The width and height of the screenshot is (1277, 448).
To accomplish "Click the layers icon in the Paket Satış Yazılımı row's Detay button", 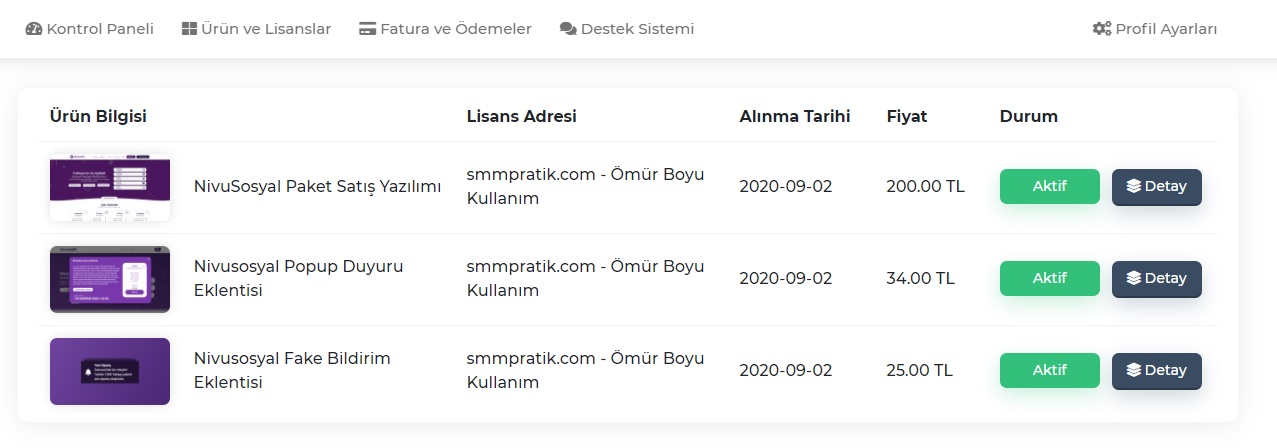I will [1133, 186].
